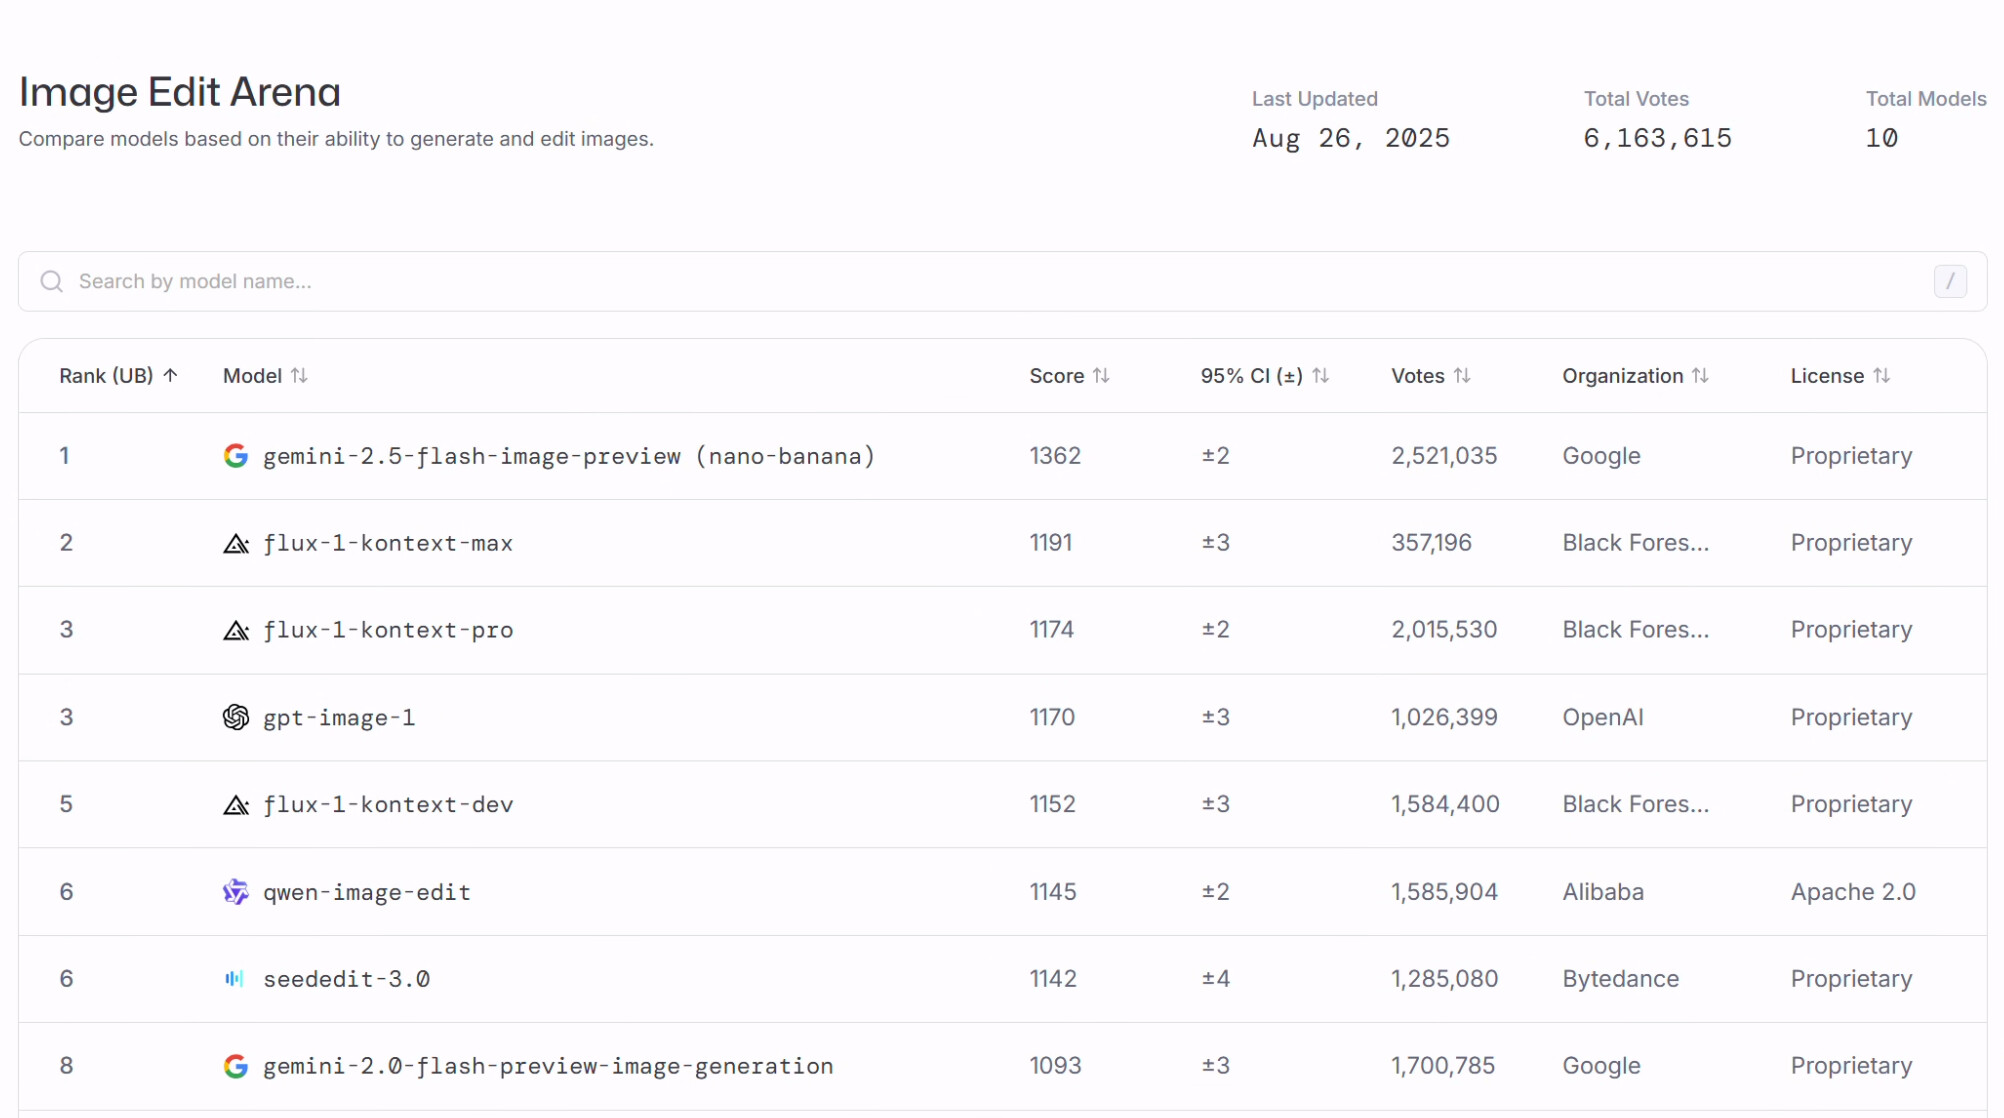Click the Bytedance organization cell
Screen dimensions: 2004x1118
1621,979
